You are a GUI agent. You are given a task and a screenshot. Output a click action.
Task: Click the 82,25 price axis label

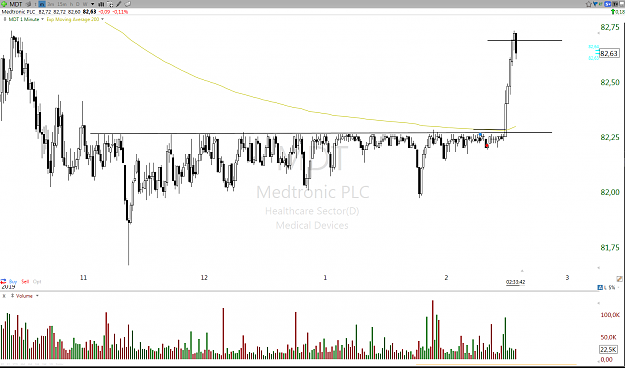coord(610,138)
